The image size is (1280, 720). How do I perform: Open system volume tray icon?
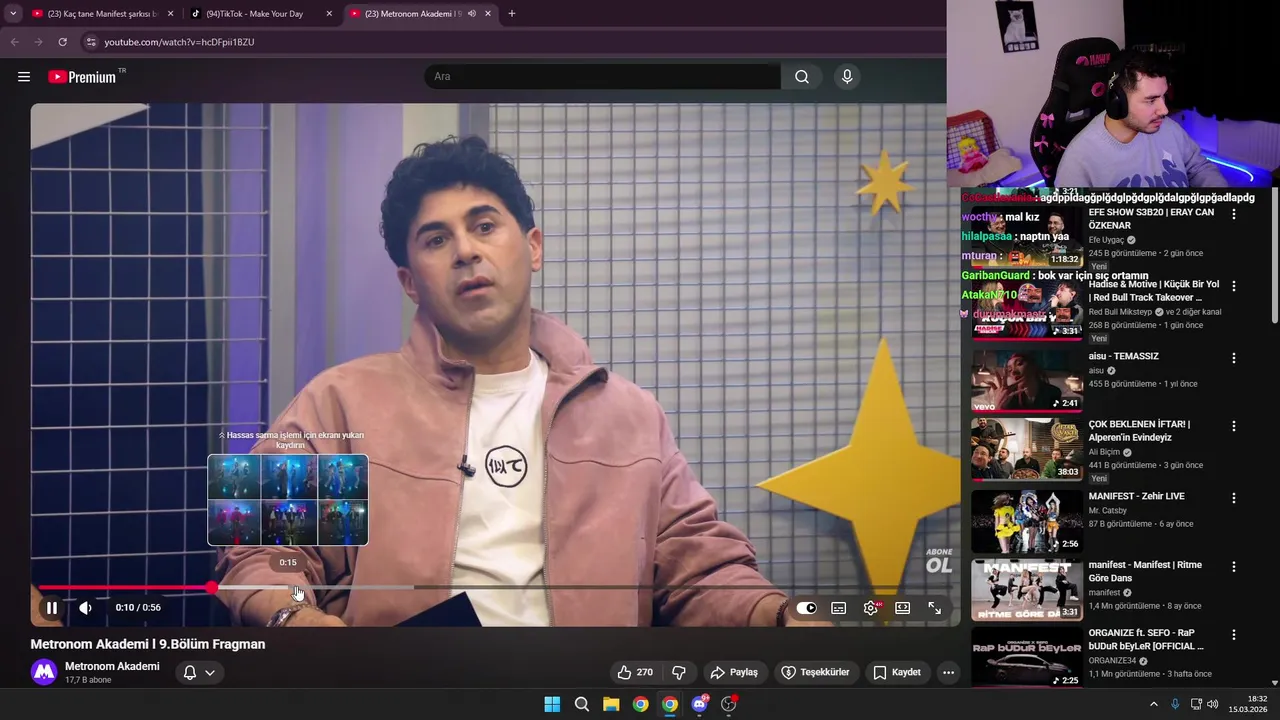pyautogui.click(x=1213, y=704)
